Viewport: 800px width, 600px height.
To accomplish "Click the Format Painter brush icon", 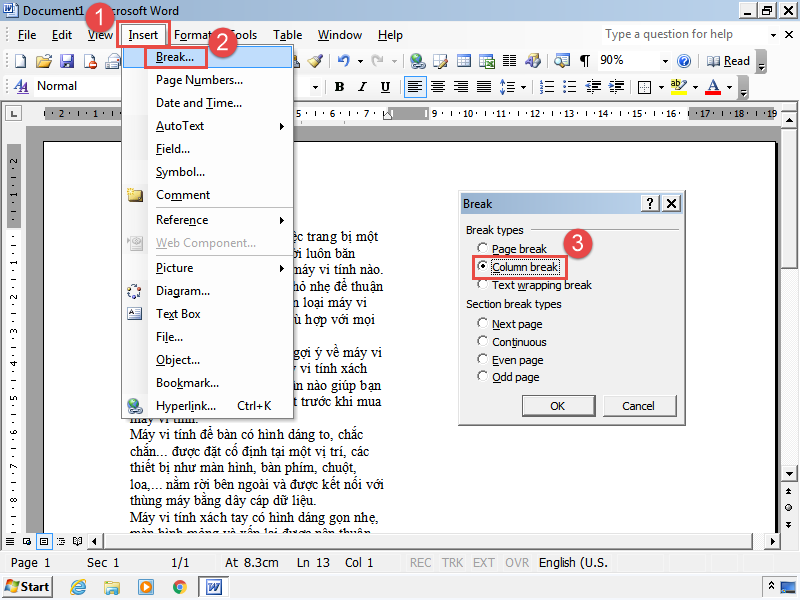I will point(315,61).
